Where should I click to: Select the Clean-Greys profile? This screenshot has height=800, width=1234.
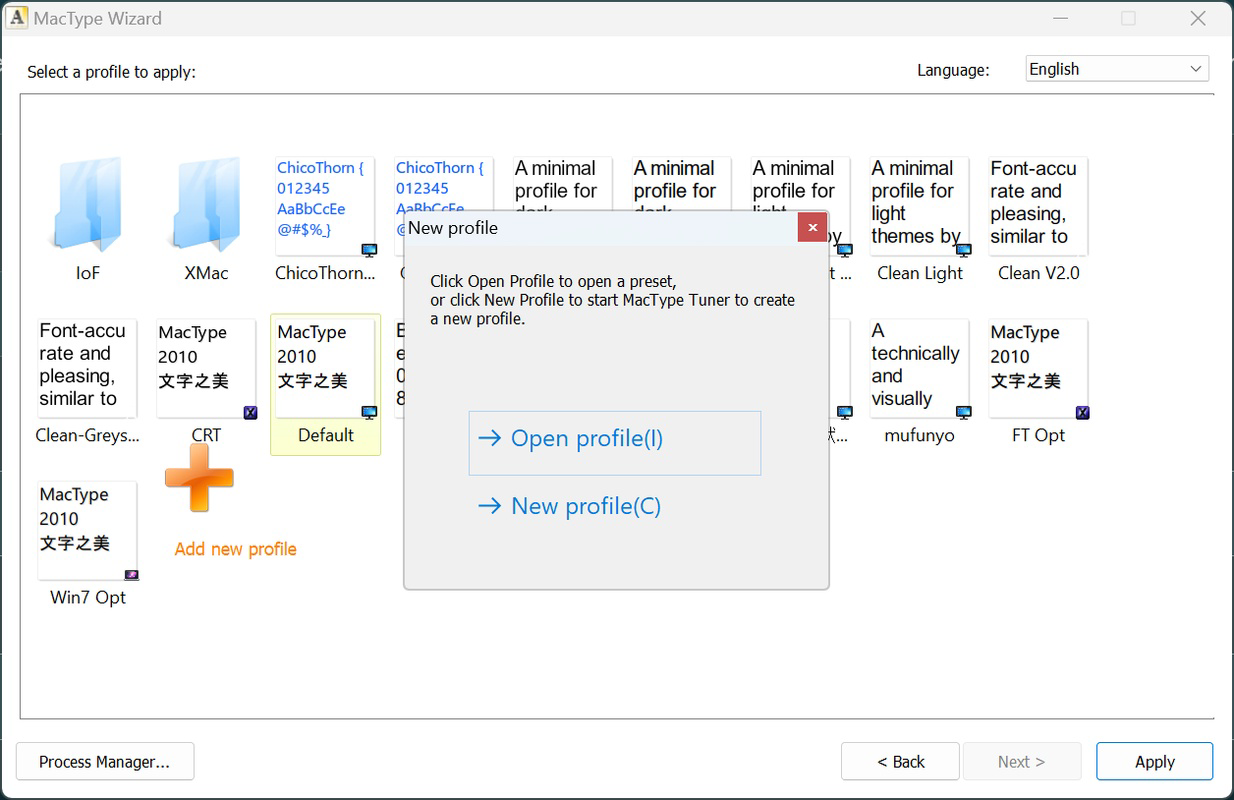pyautogui.click(x=86, y=368)
